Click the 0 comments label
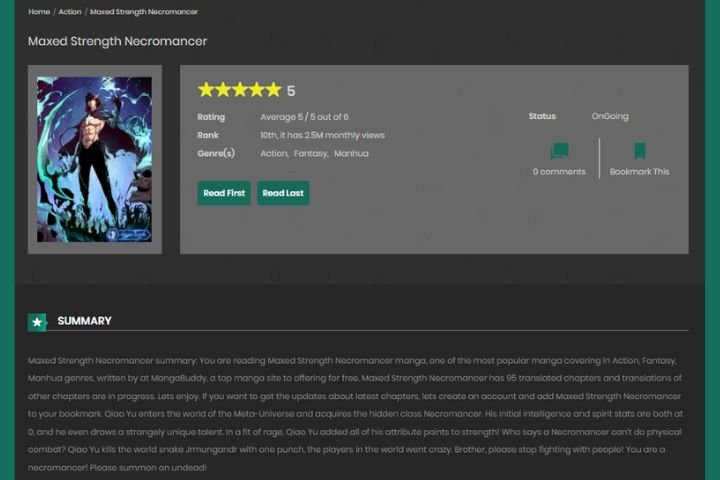The image size is (720, 480). click(x=559, y=171)
